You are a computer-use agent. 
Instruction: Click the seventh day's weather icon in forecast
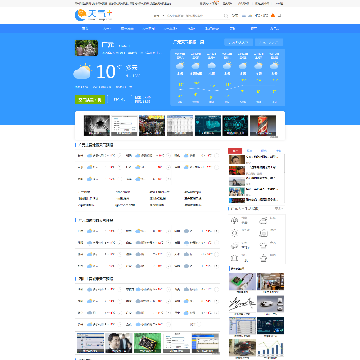coord(274,66)
